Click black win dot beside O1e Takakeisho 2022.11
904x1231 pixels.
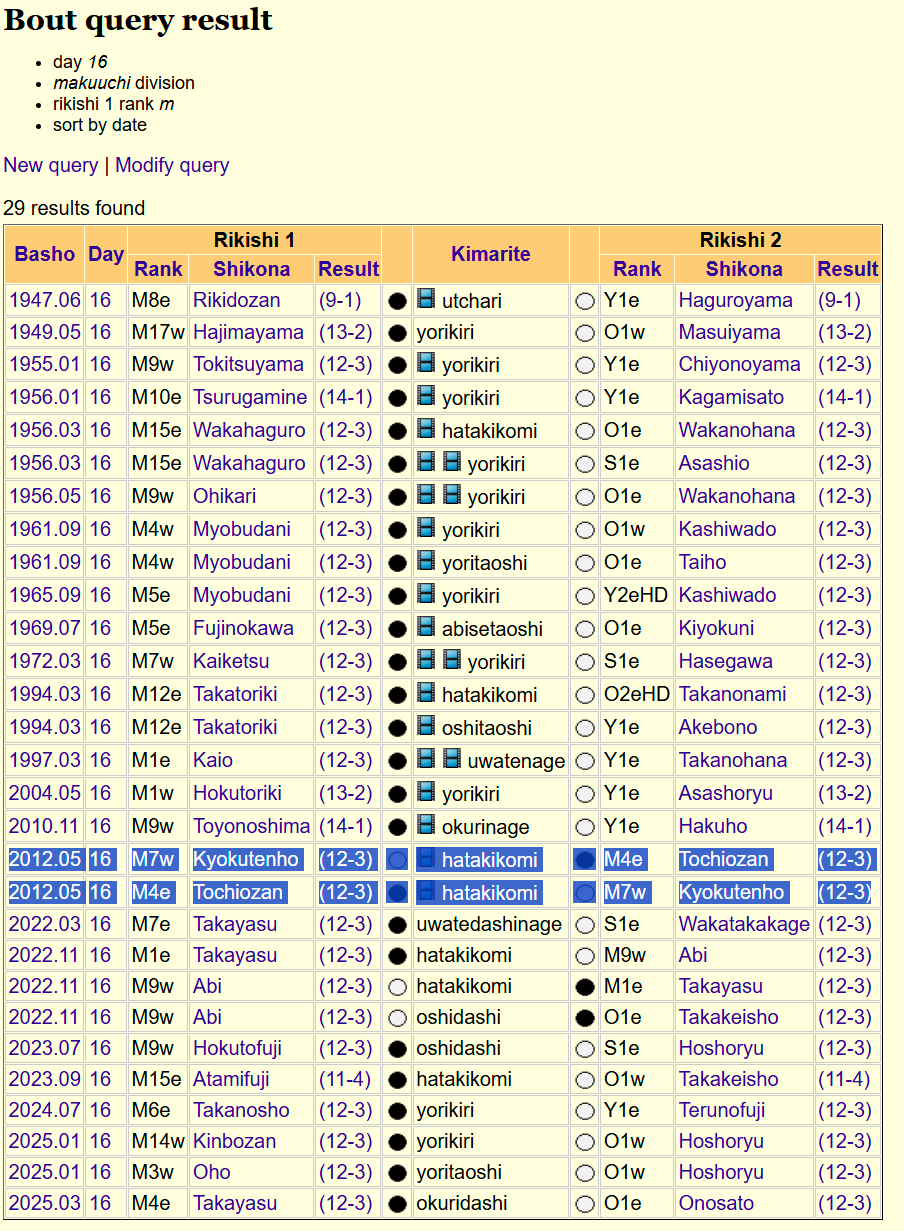click(x=585, y=1018)
